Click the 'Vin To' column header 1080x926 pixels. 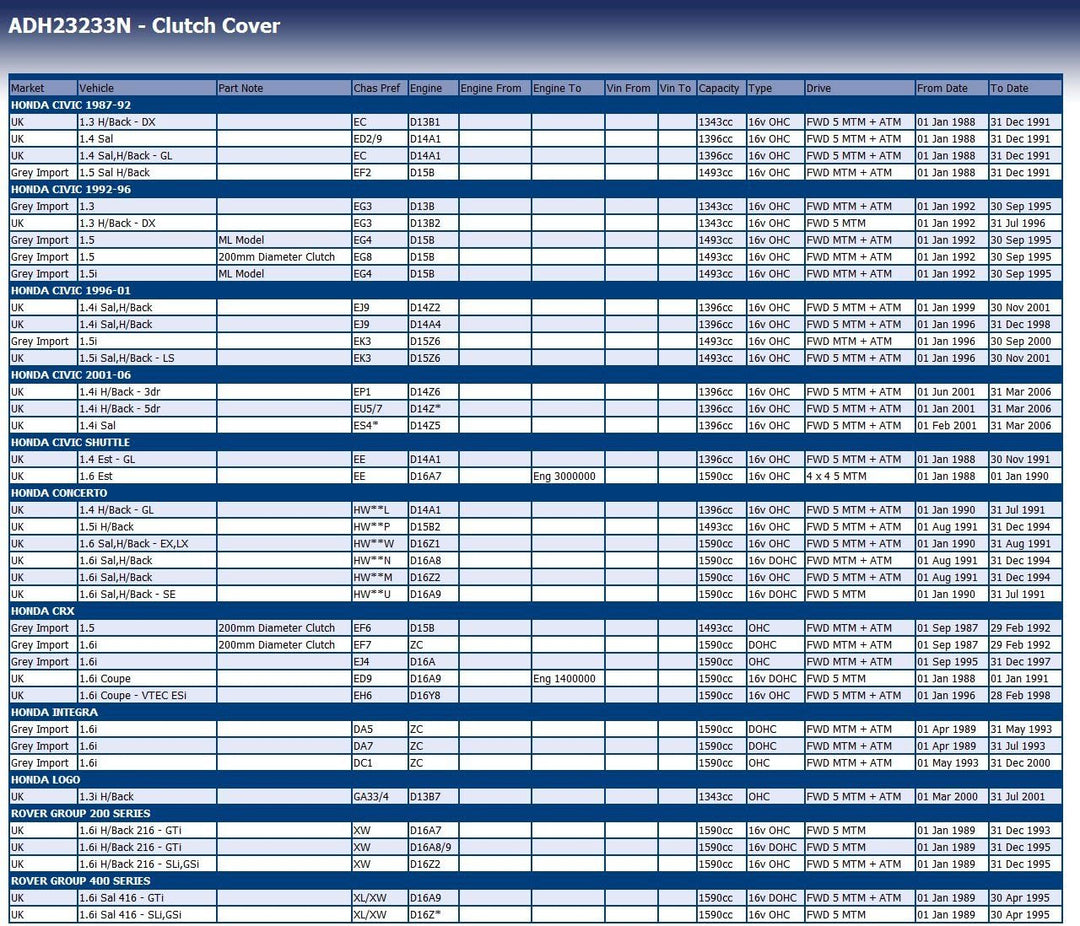coord(677,88)
